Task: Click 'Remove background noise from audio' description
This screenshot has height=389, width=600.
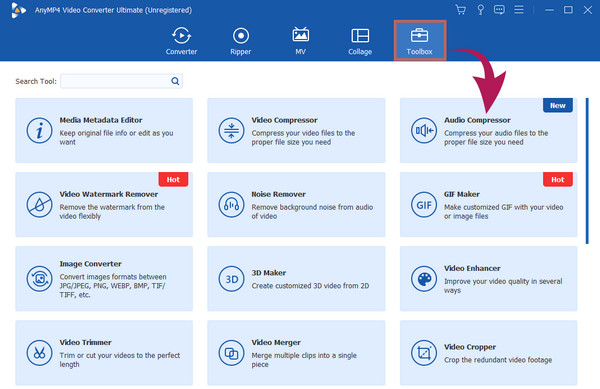Action: point(312,212)
